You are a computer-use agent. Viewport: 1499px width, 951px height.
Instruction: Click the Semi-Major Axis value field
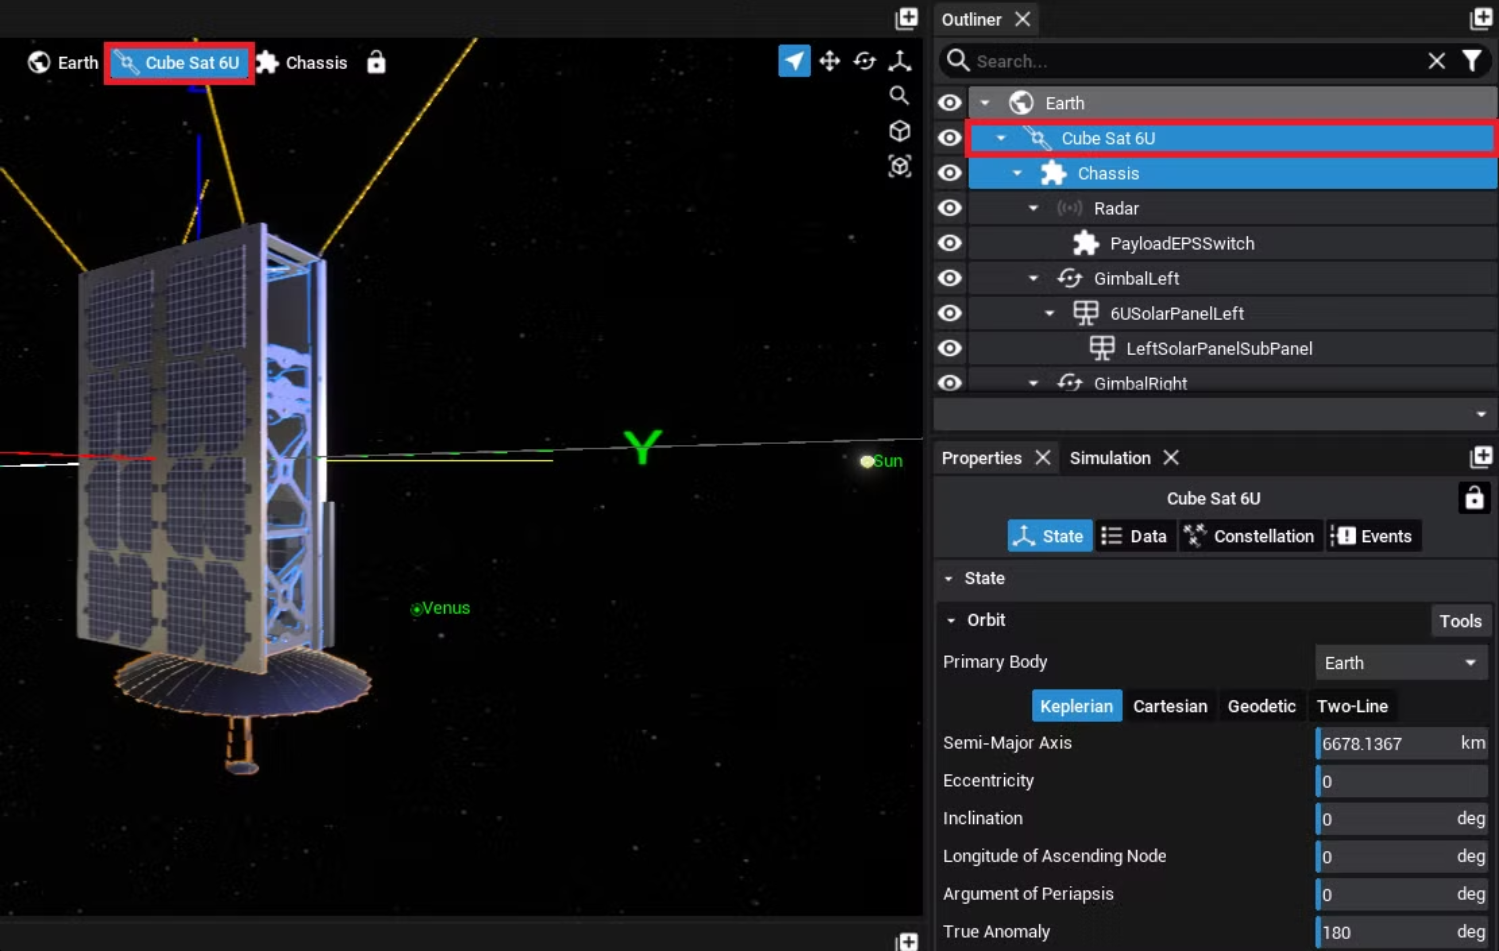tap(1401, 743)
